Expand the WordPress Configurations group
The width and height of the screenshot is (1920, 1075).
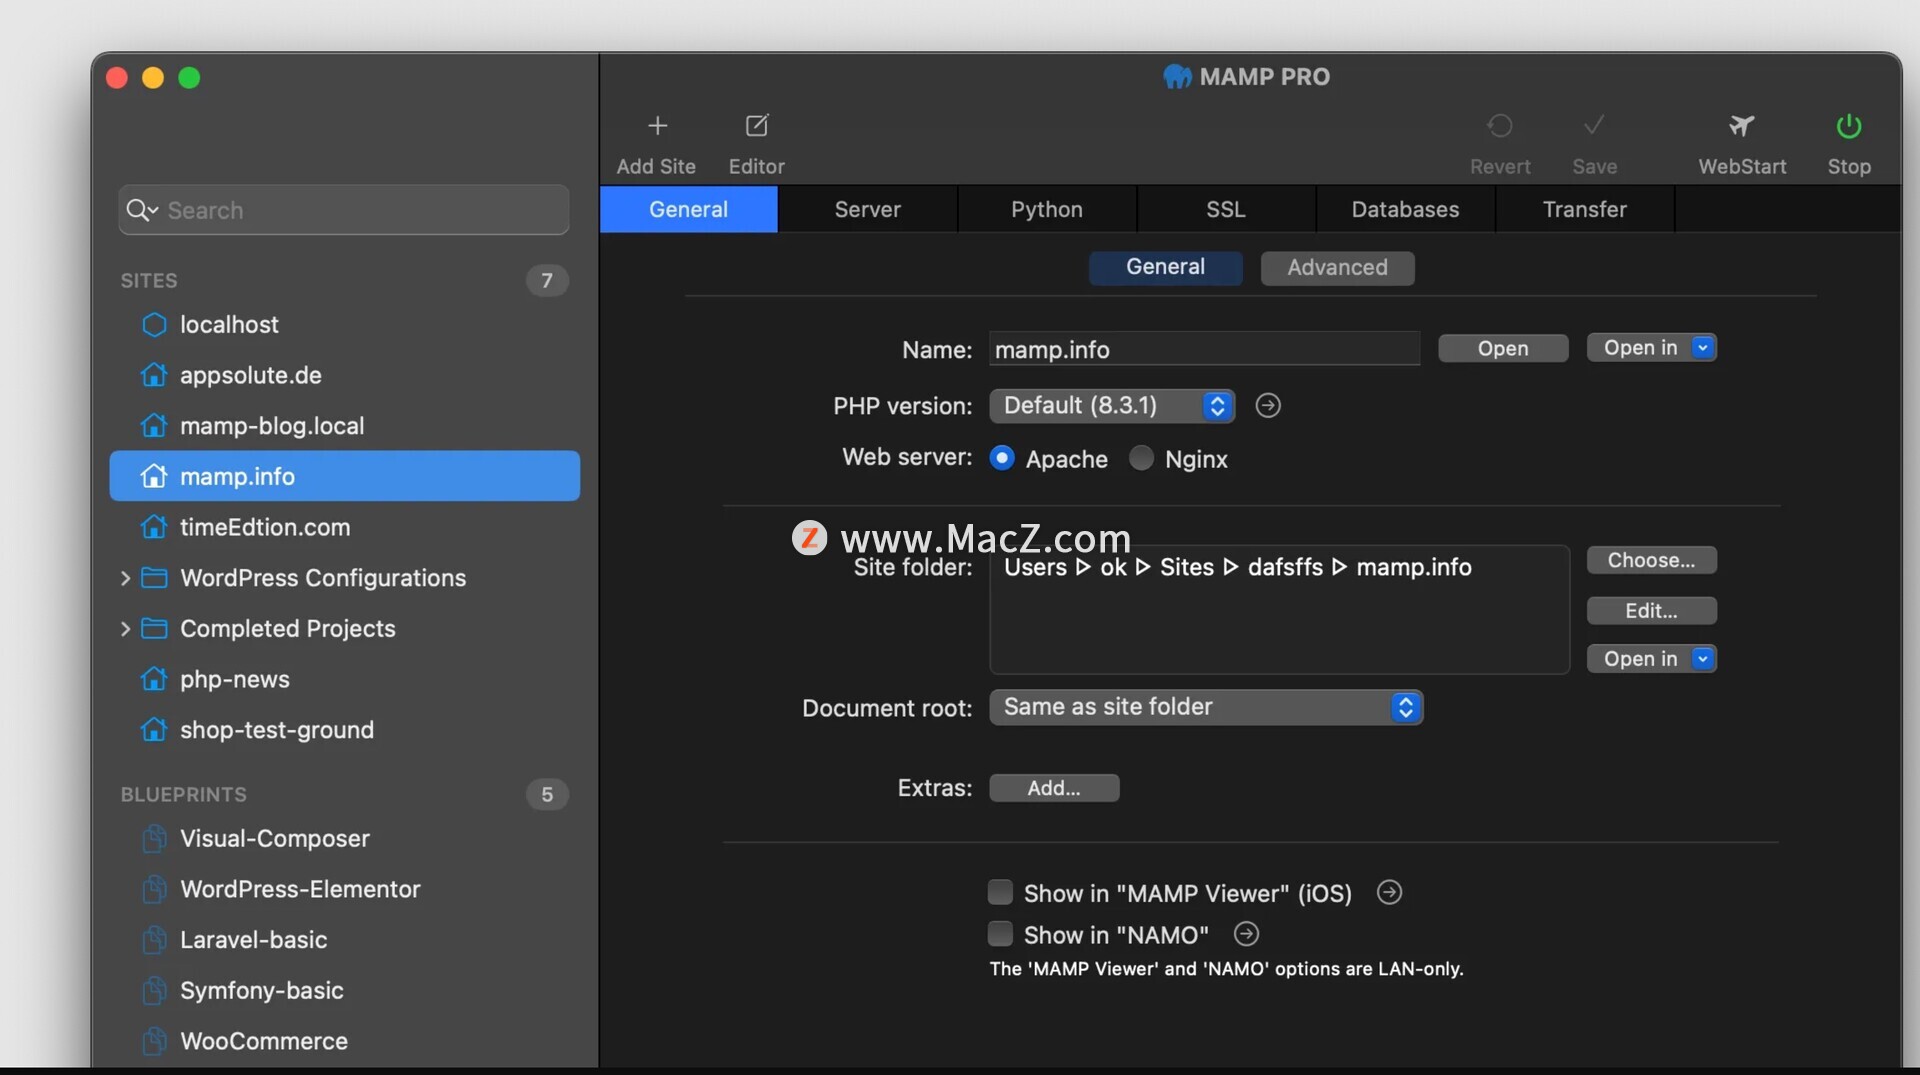(125, 578)
